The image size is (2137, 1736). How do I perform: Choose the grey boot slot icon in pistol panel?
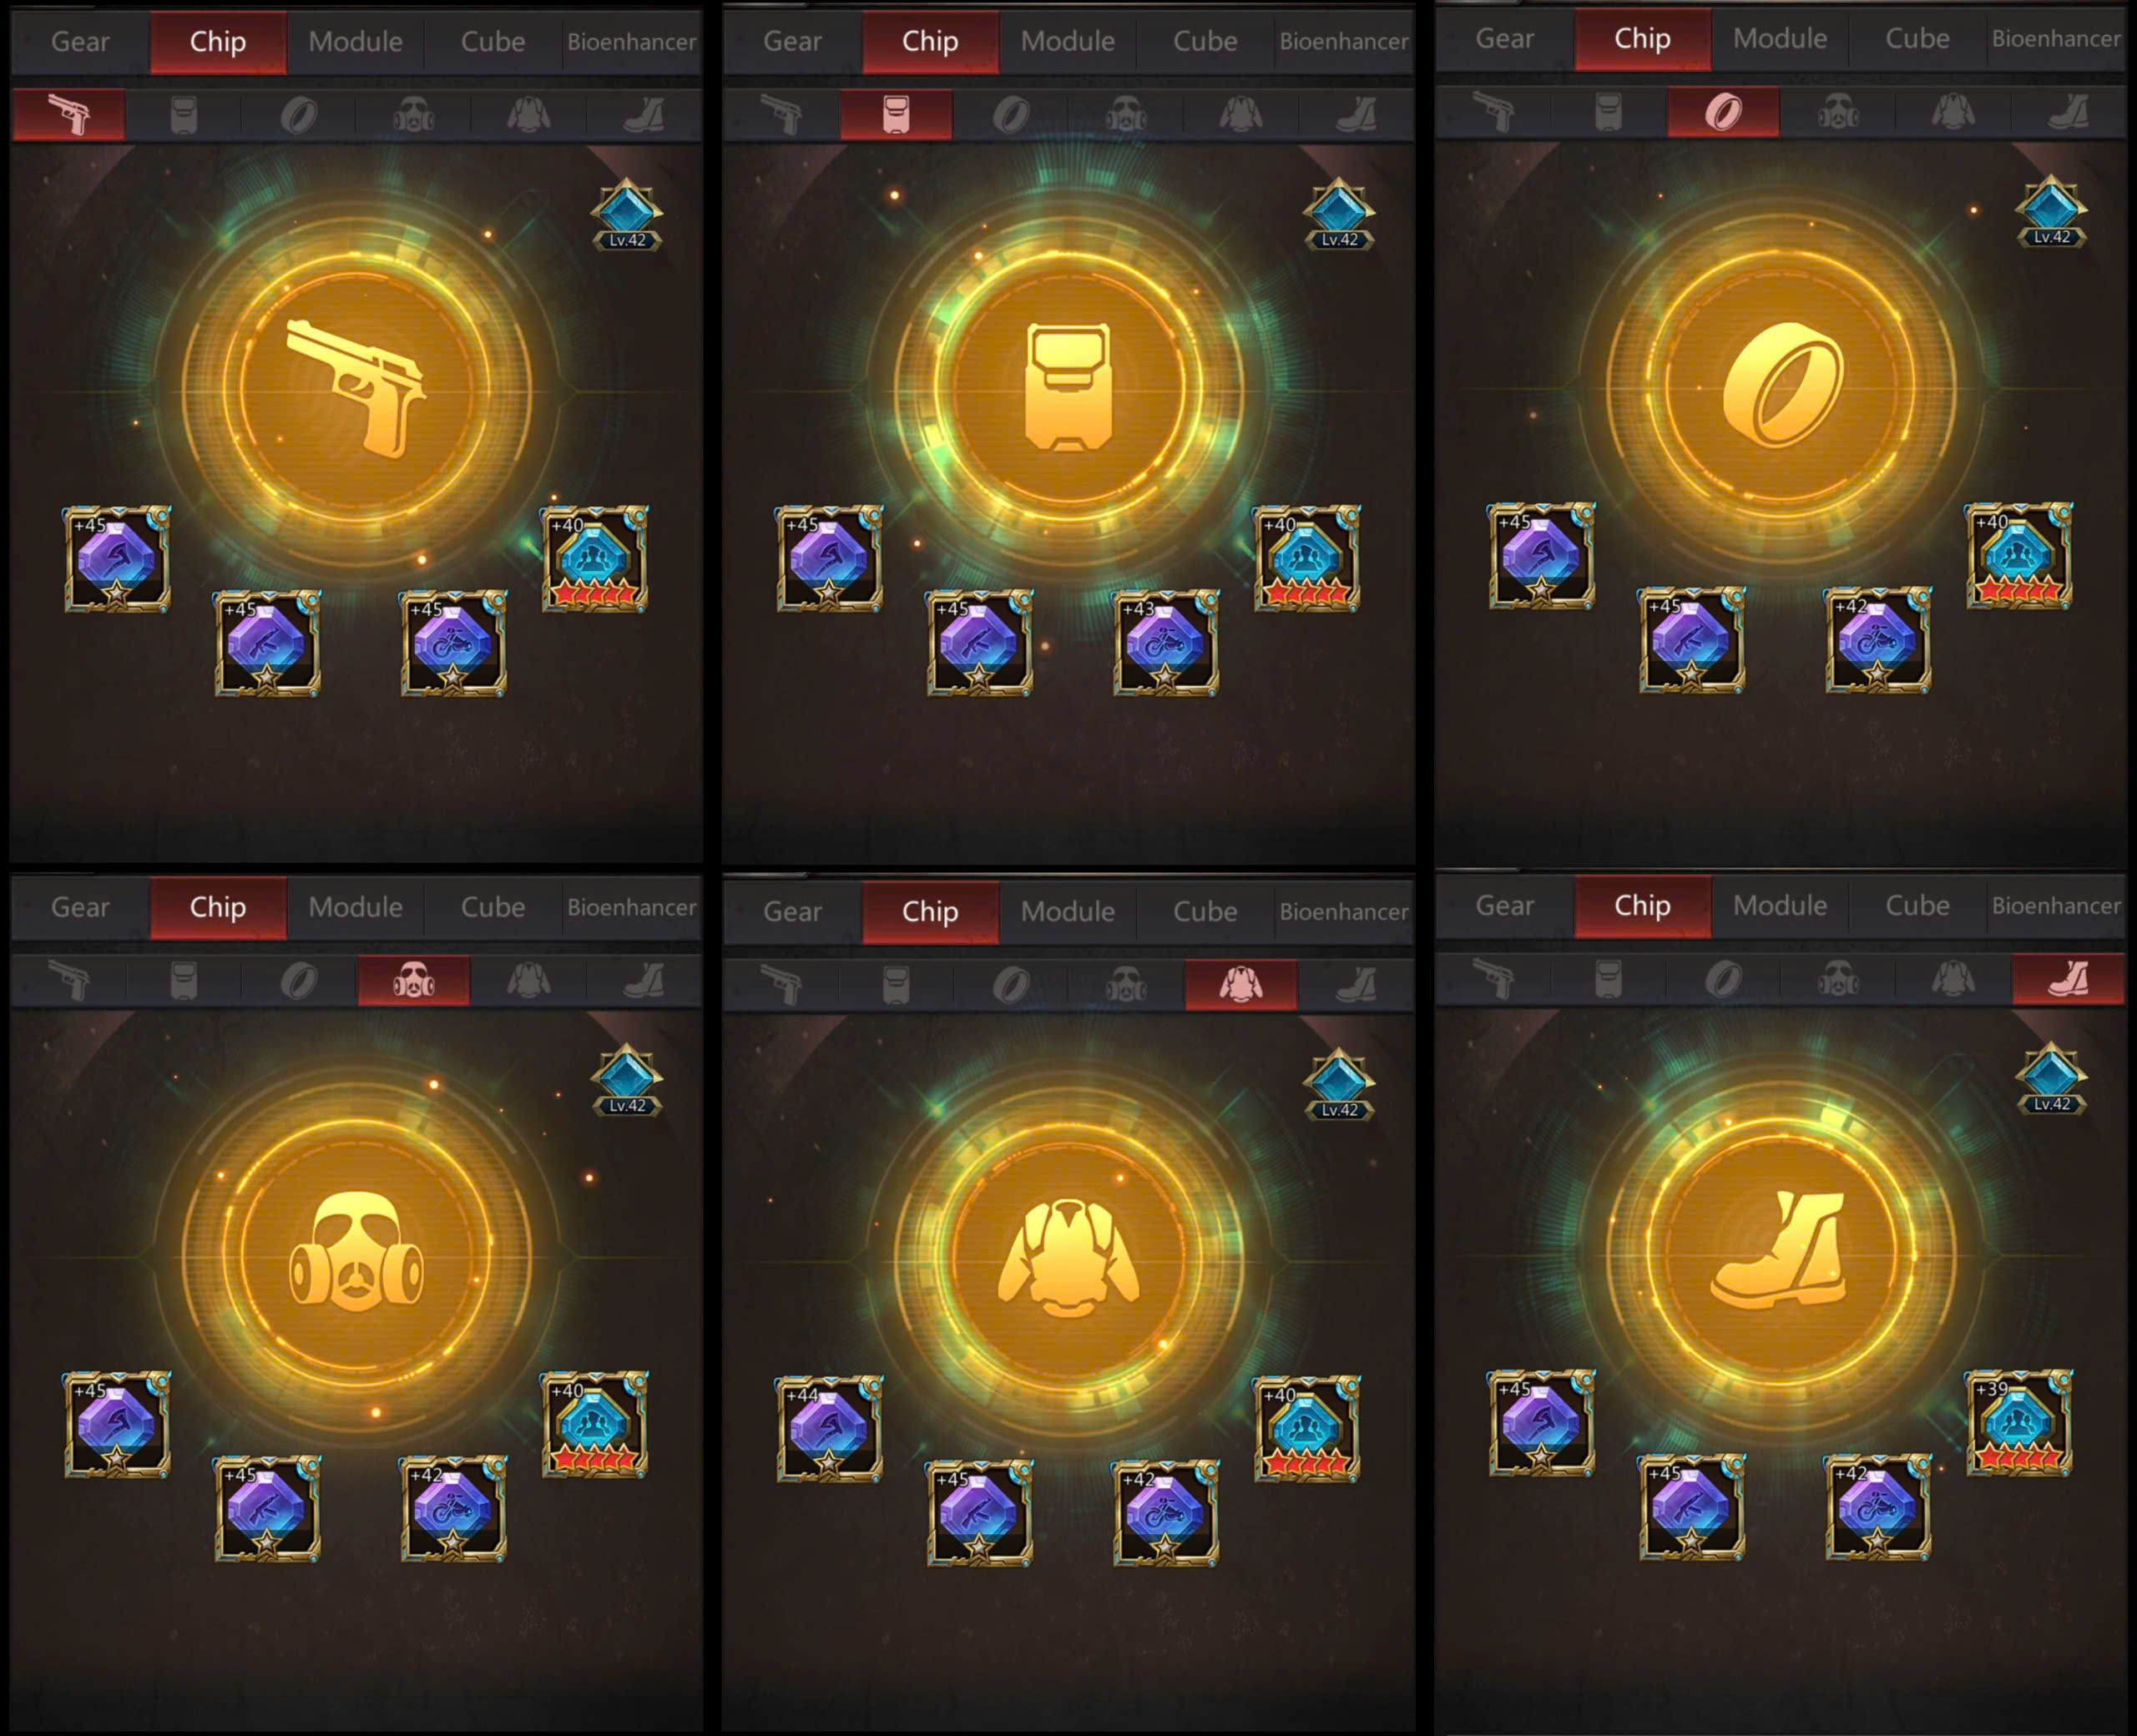tap(644, 115)
